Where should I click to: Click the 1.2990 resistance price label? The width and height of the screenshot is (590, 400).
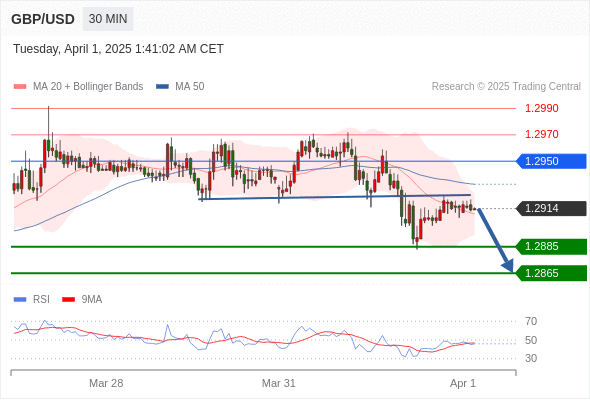pyautogui.click(x=541, y=108)
